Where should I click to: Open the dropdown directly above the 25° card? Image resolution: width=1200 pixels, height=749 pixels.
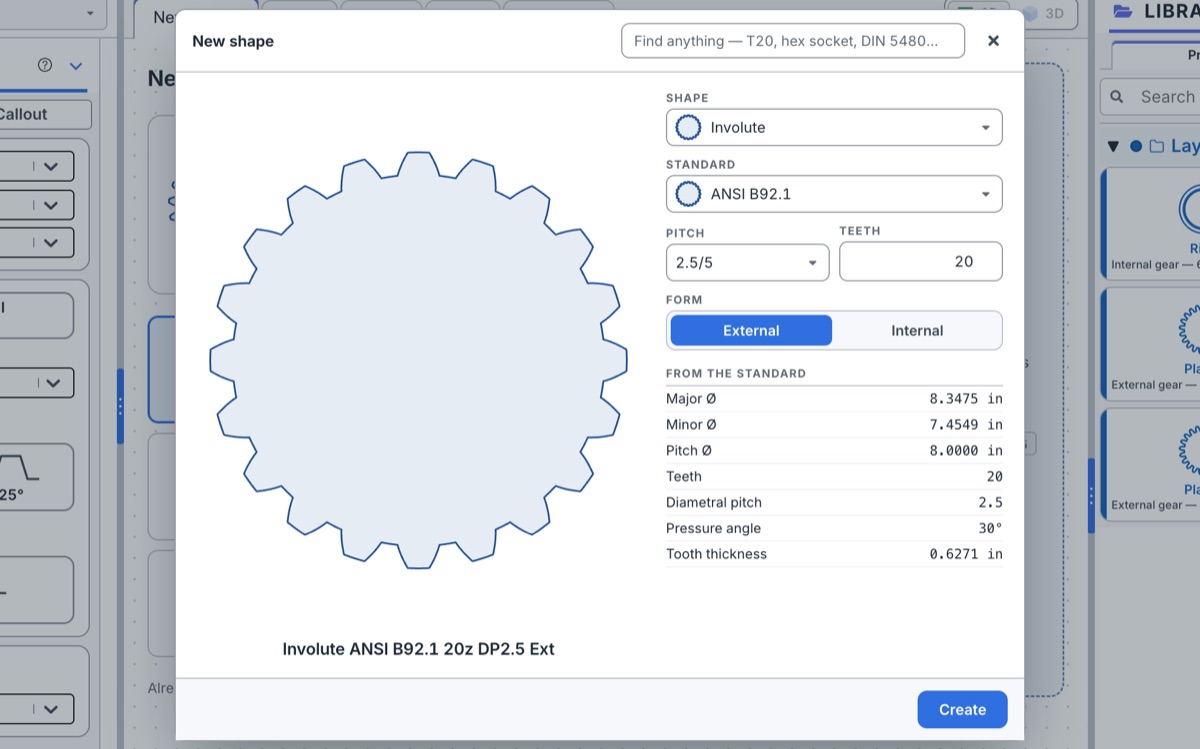tap(37, 382)
